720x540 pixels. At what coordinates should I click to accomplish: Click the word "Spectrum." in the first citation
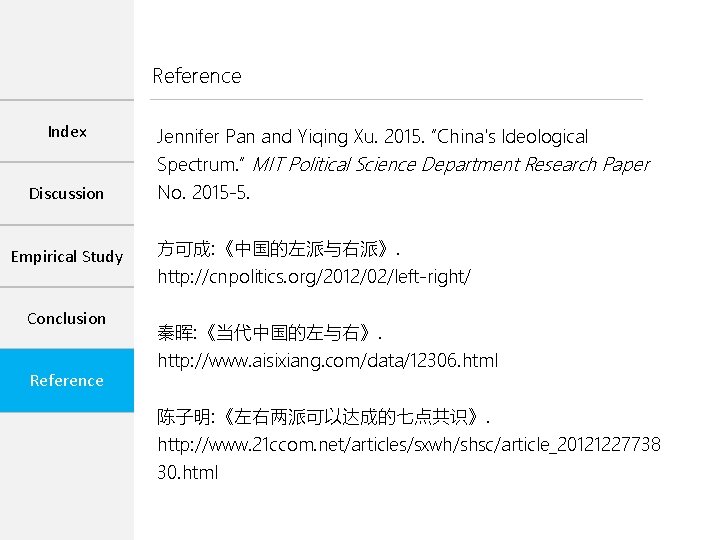(200, 164)
